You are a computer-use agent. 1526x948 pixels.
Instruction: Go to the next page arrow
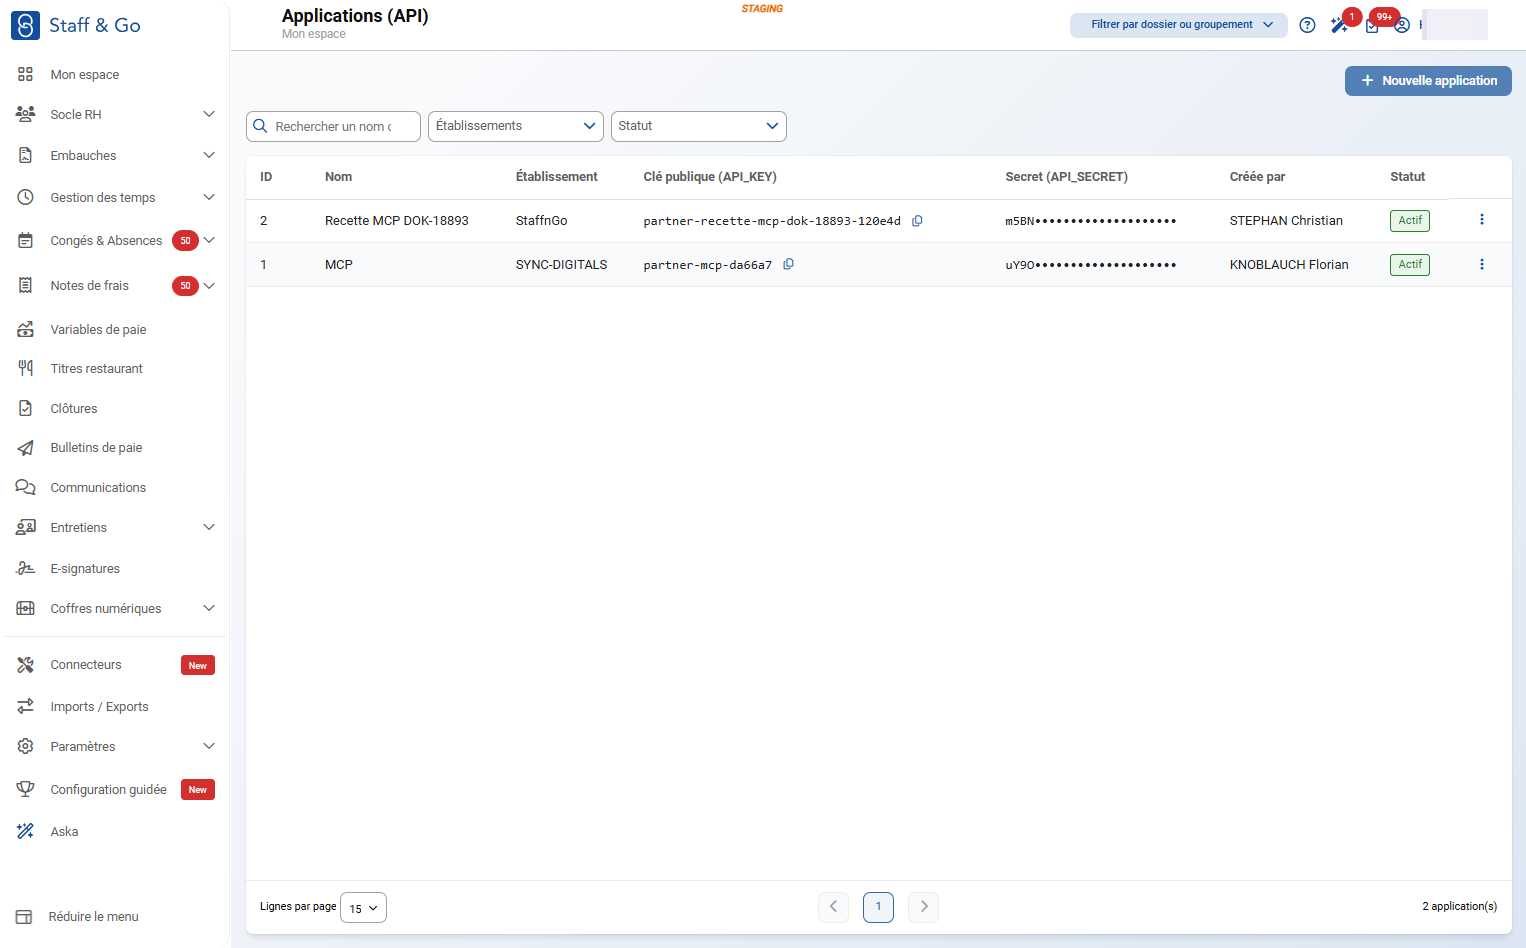924,907
